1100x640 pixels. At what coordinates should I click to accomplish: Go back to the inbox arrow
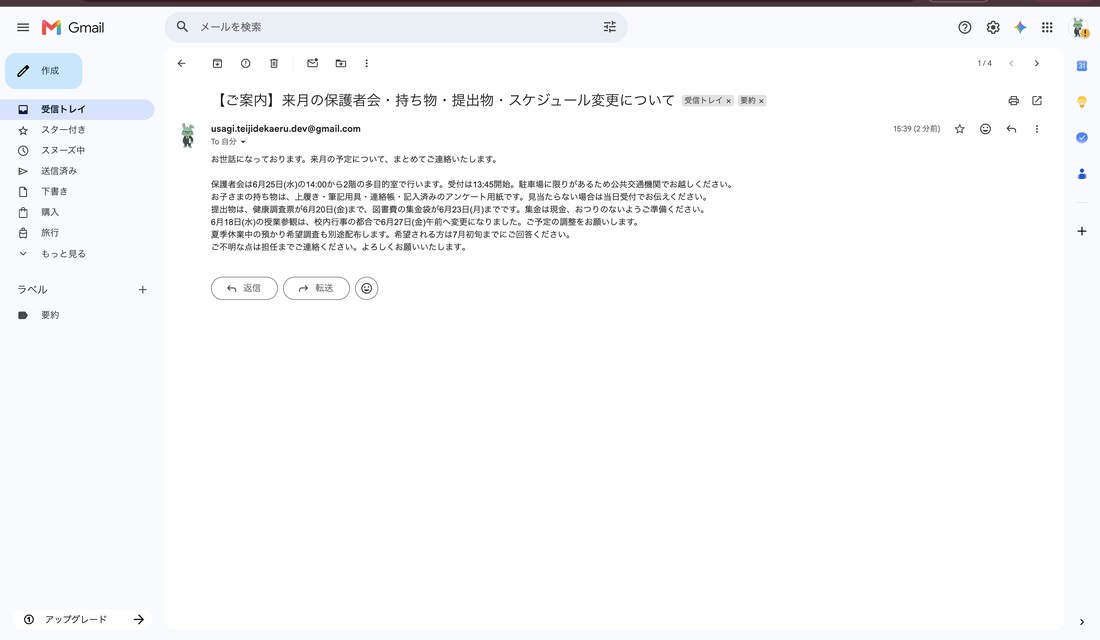pyautogui.click(x=182, y=63)
